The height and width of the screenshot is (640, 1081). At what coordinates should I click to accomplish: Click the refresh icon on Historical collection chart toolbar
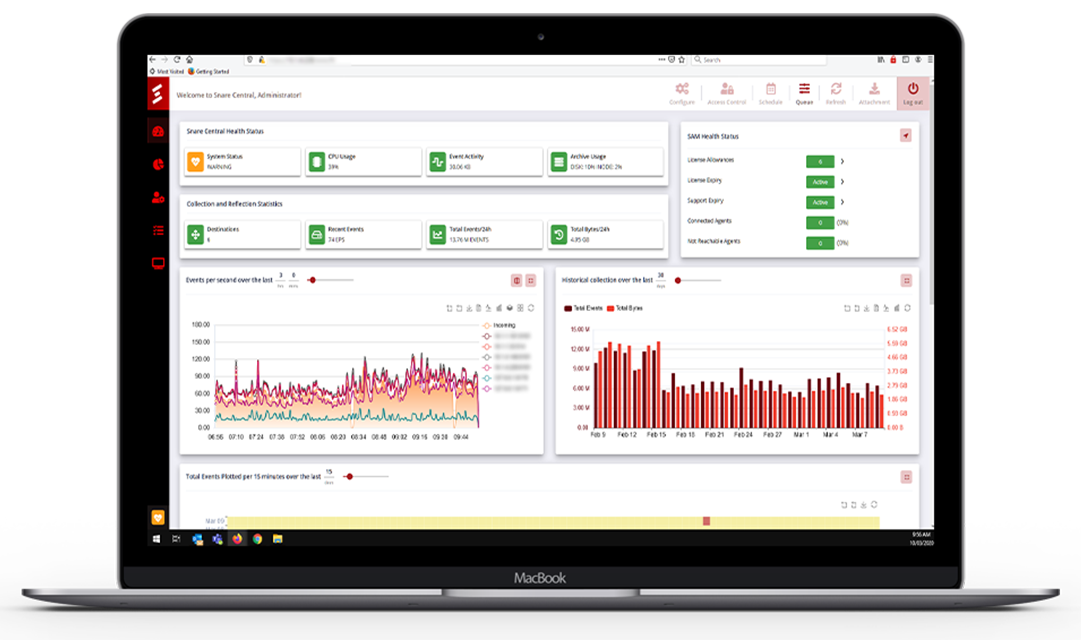click(x=907, y=308)
